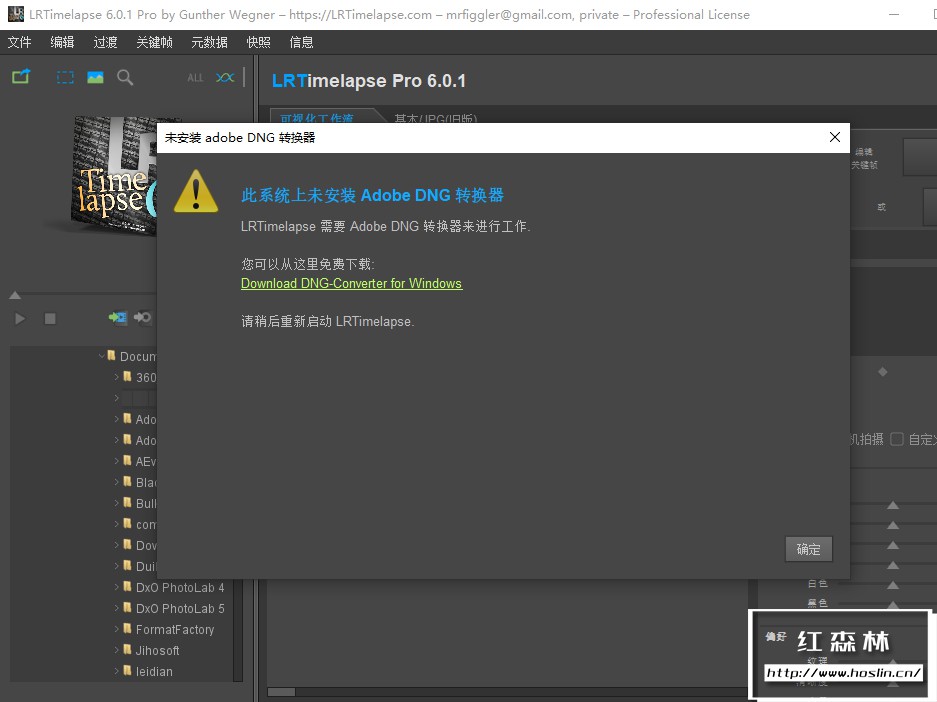Viewport: 937px width, 702px height.
Task: Select the Bull folder in tree
Action: [146, 503]
